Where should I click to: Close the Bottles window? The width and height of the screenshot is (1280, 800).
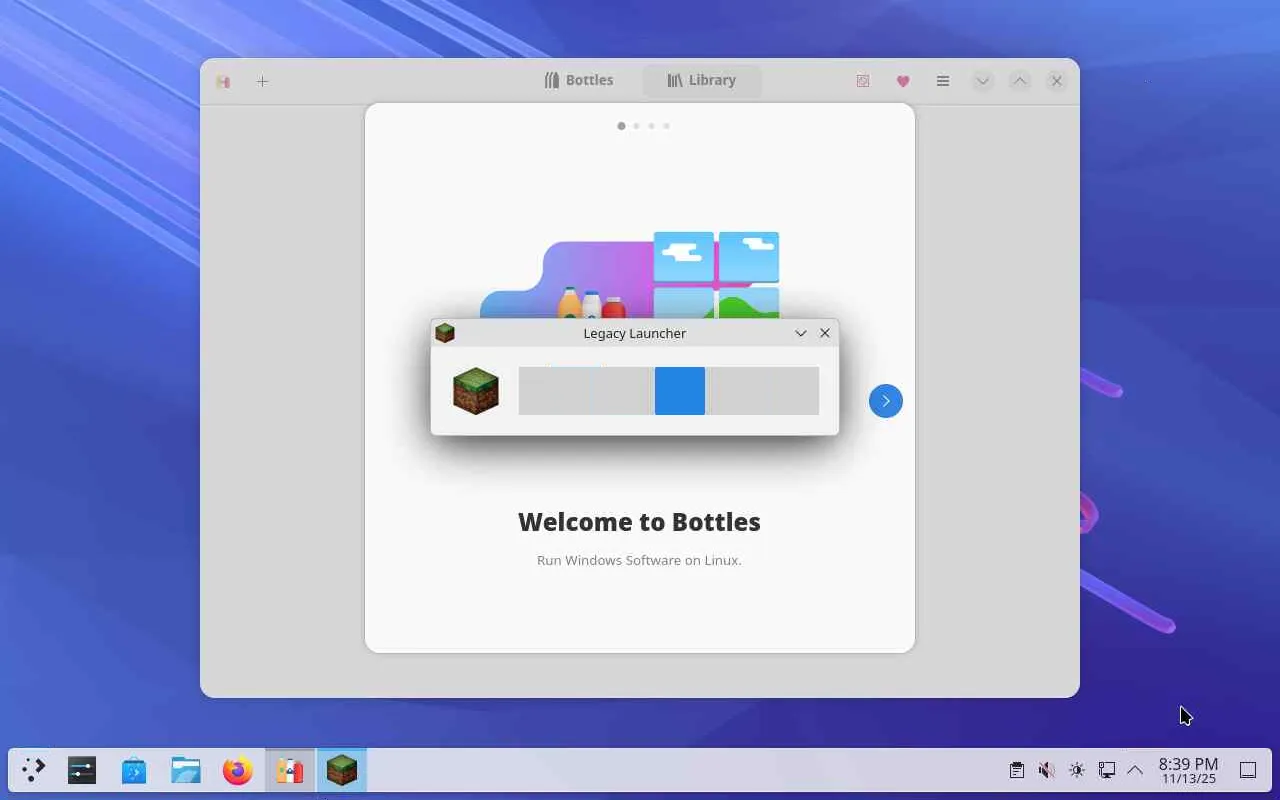point(1056,81)
